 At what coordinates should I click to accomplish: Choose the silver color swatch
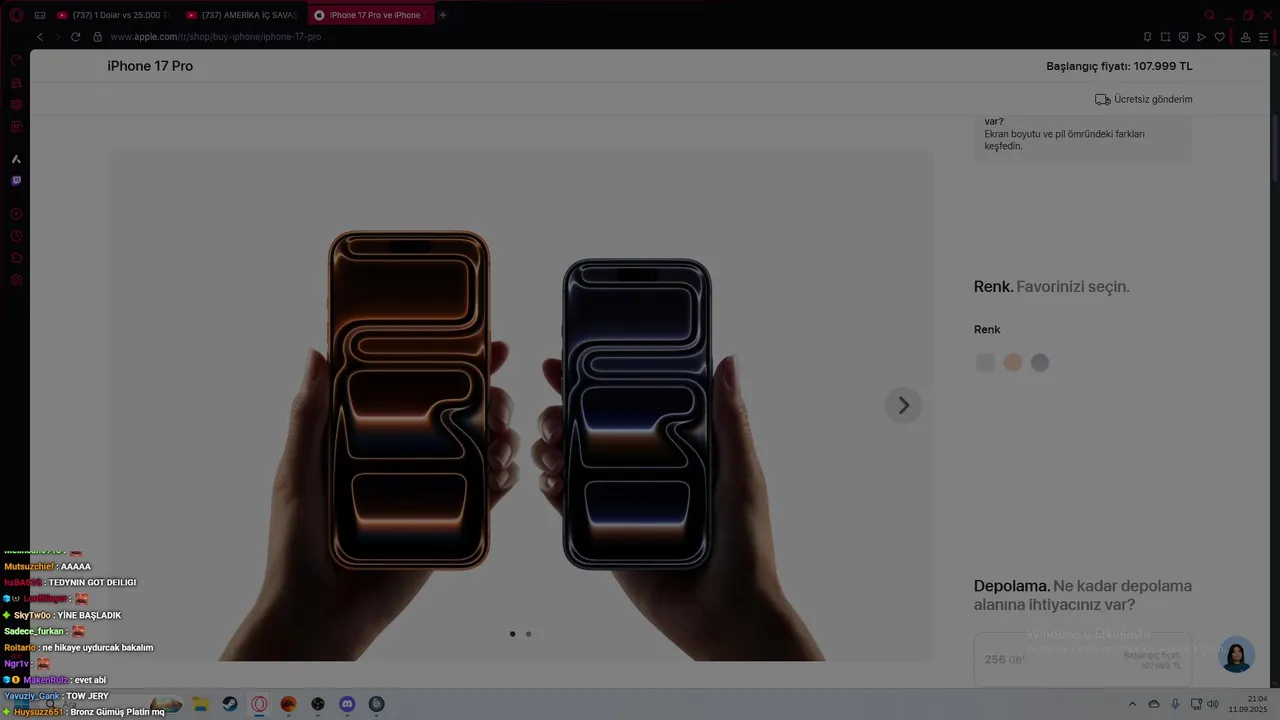pyautogui.click(x=985, y=363)
